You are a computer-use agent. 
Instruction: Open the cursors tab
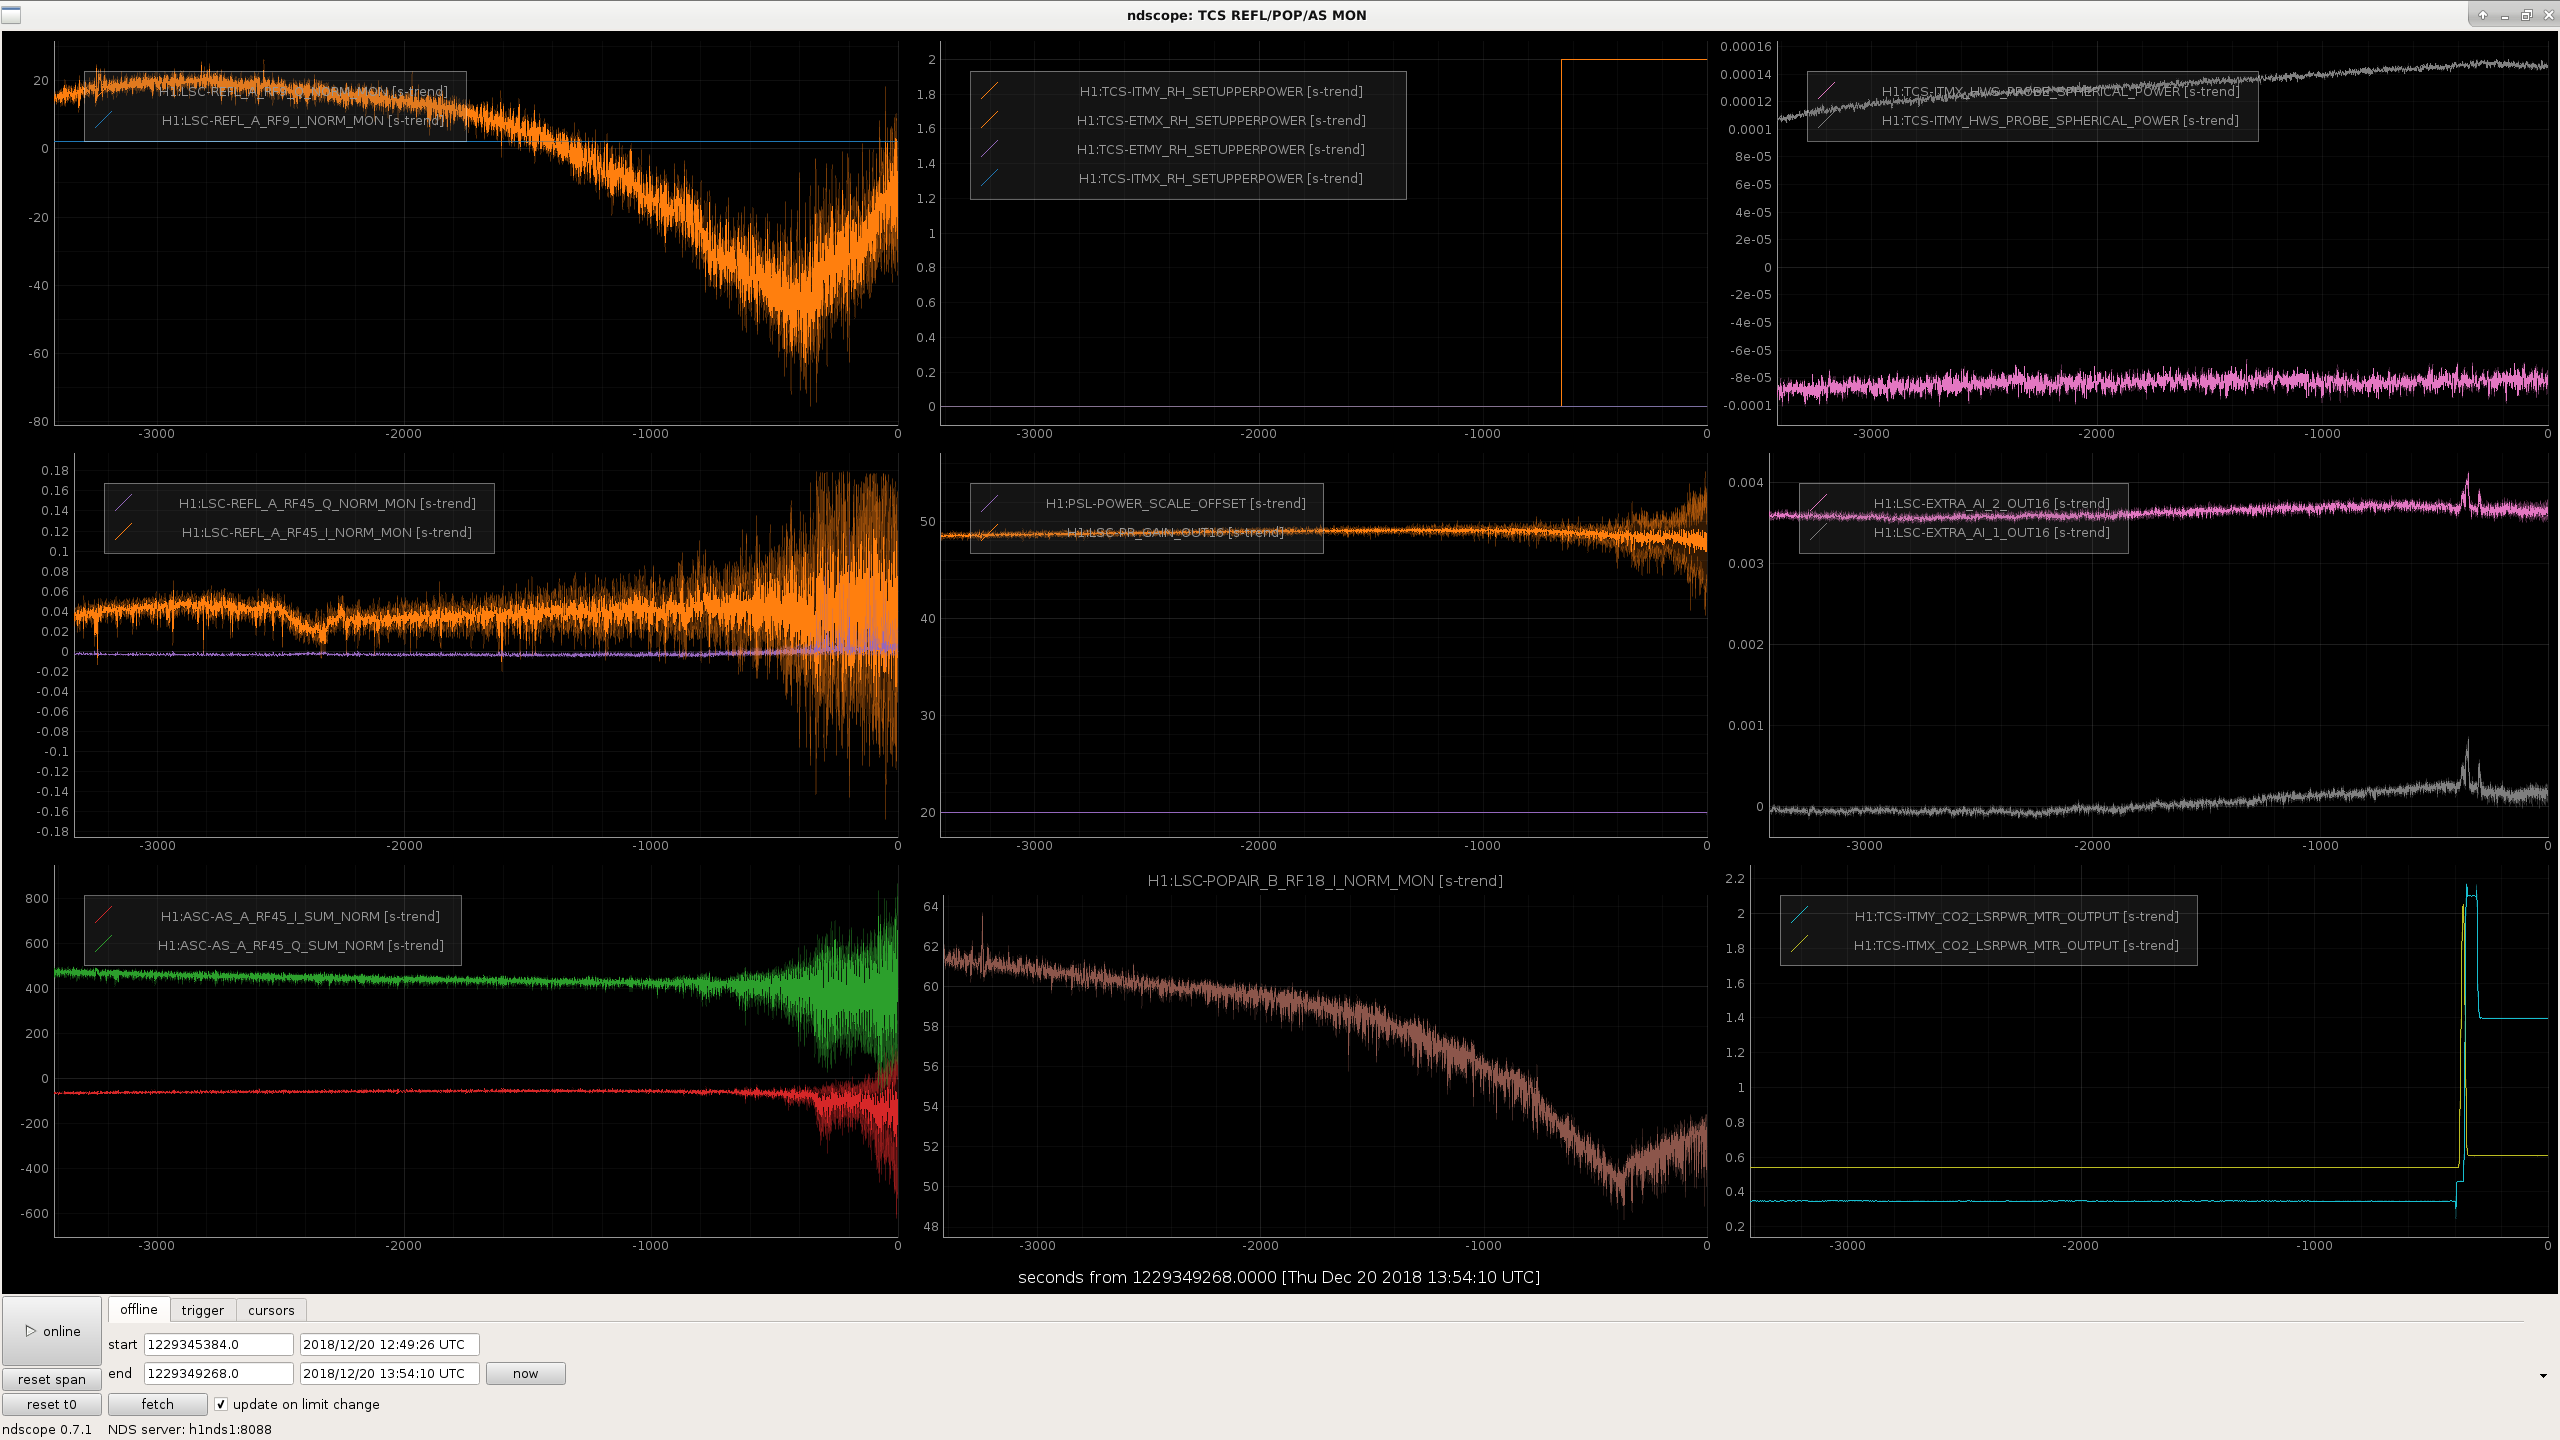[x=271, y=1310]
